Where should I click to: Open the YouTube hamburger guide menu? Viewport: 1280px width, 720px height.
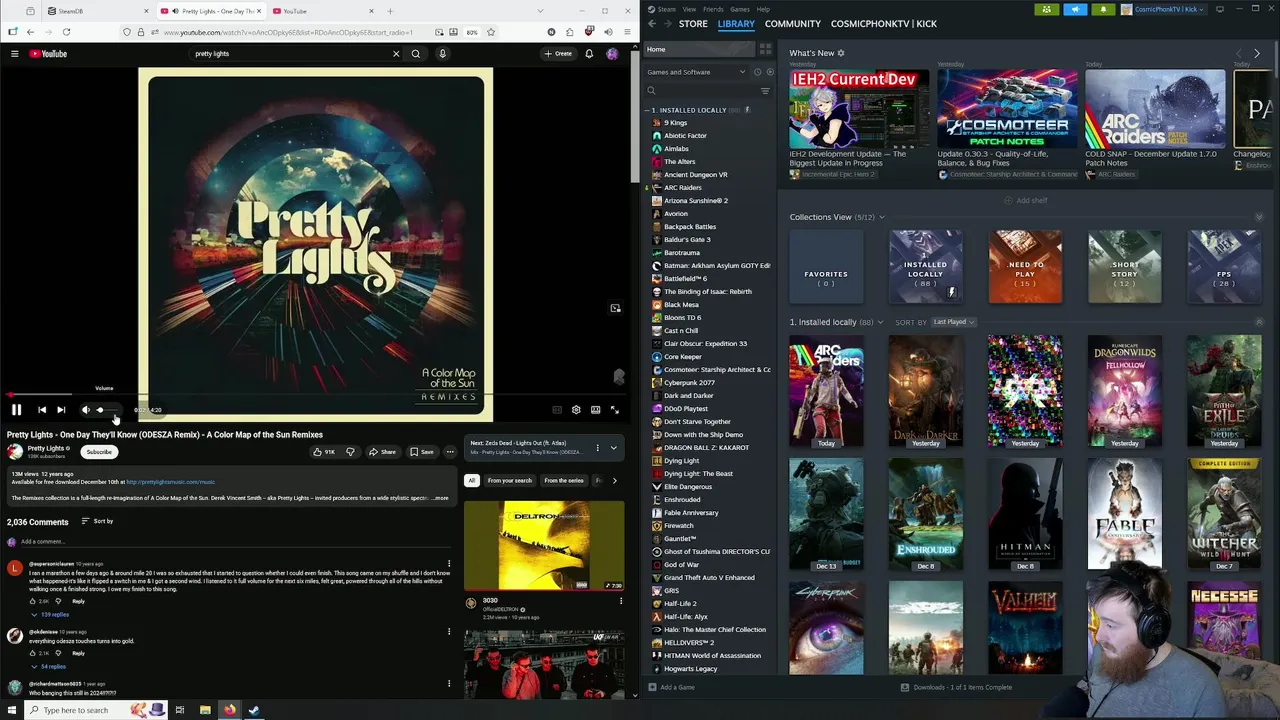click(14, 54)
